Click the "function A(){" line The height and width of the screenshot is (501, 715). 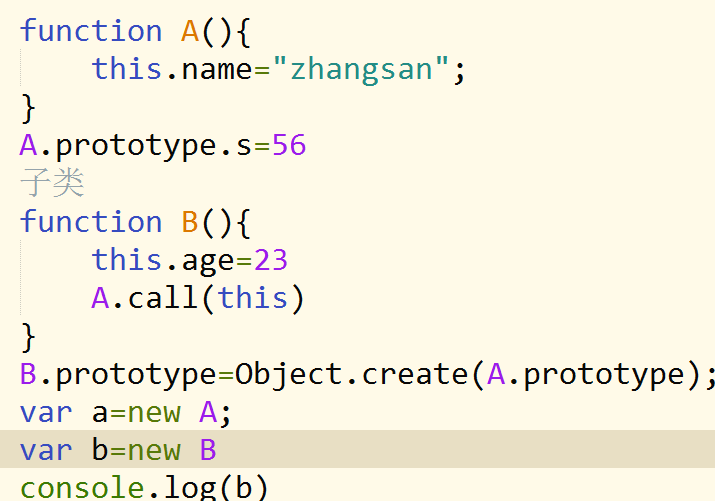coord(135,32)
